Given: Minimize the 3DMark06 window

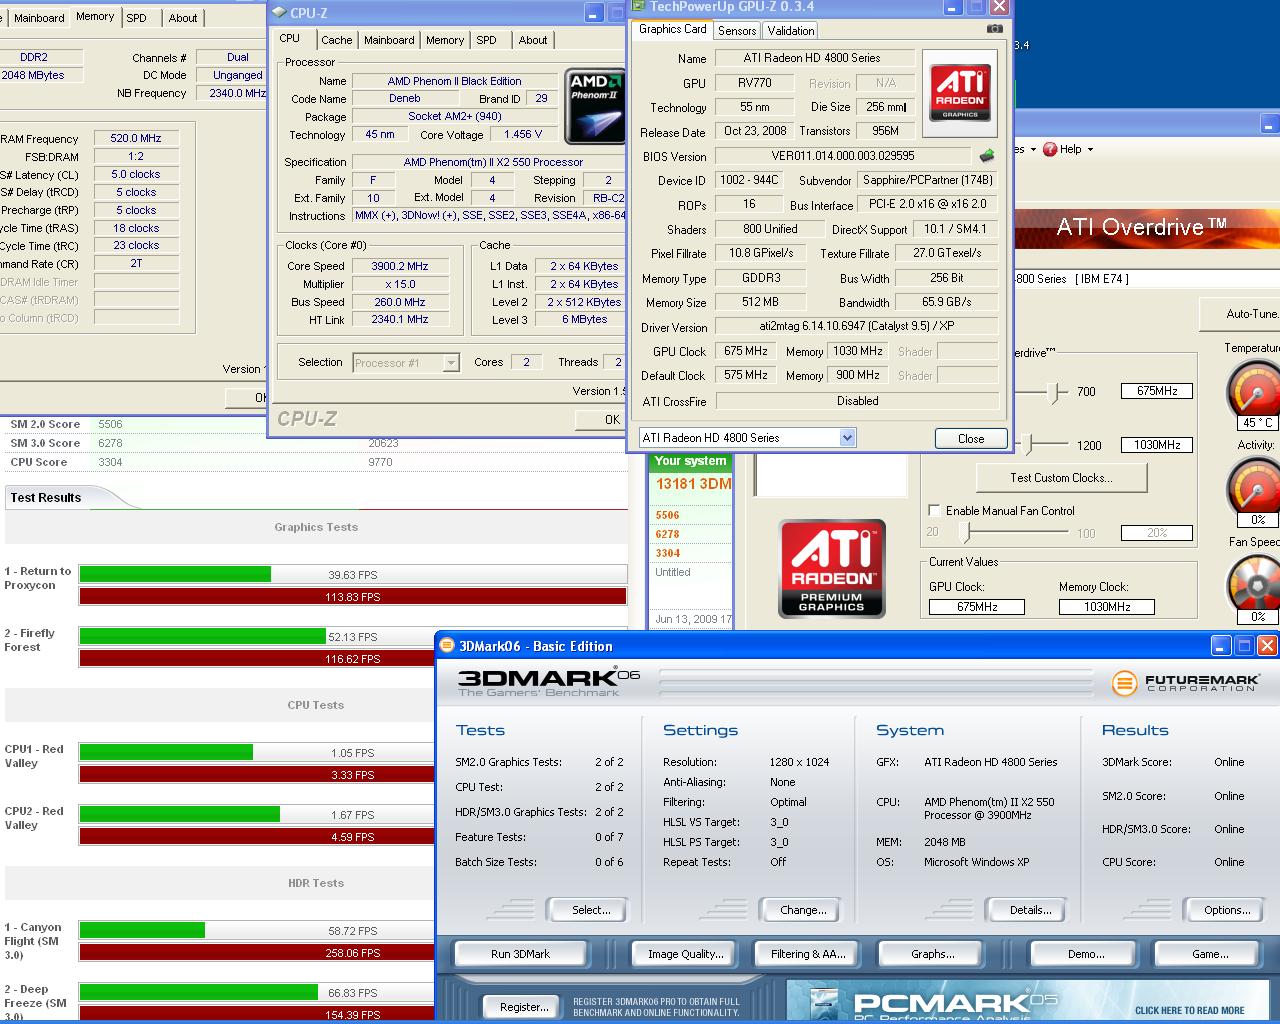Looking at the screenshot, I should coord(1220,646).
